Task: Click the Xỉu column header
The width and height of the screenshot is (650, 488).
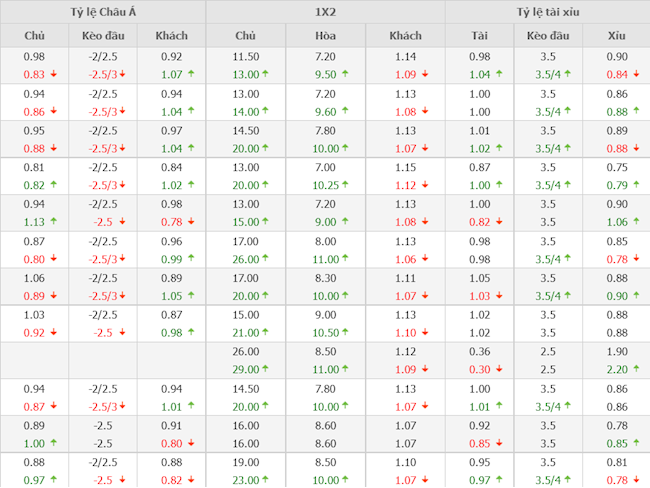Action: pyautogui.click(x=617, y=36)
